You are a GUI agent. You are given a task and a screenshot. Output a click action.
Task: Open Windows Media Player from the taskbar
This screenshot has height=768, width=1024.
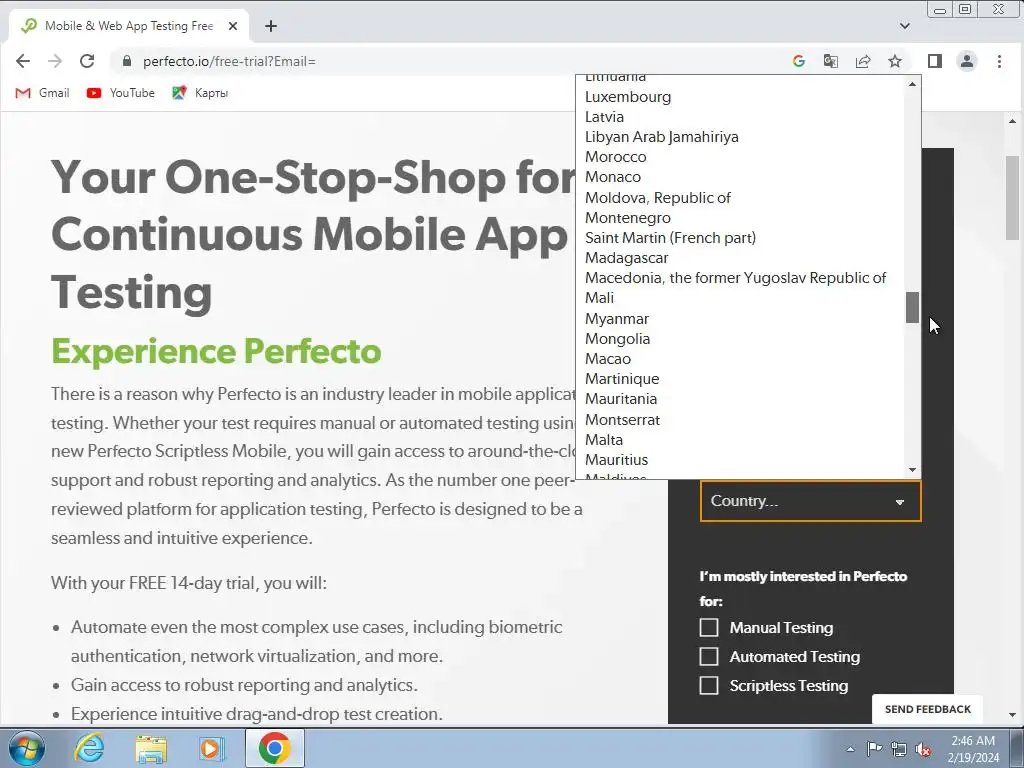[x=212, y=748]
